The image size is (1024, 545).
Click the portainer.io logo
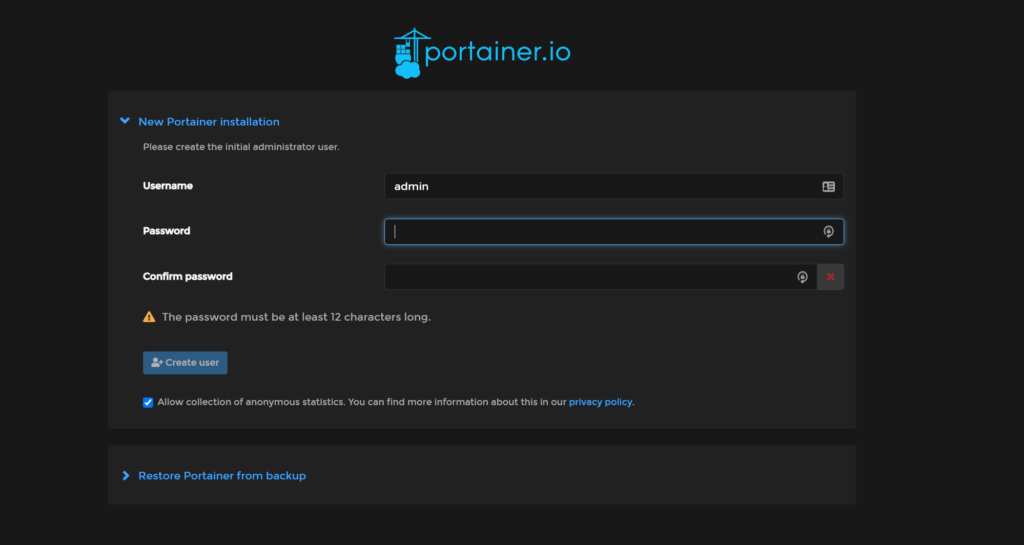[x=482, y=53]
